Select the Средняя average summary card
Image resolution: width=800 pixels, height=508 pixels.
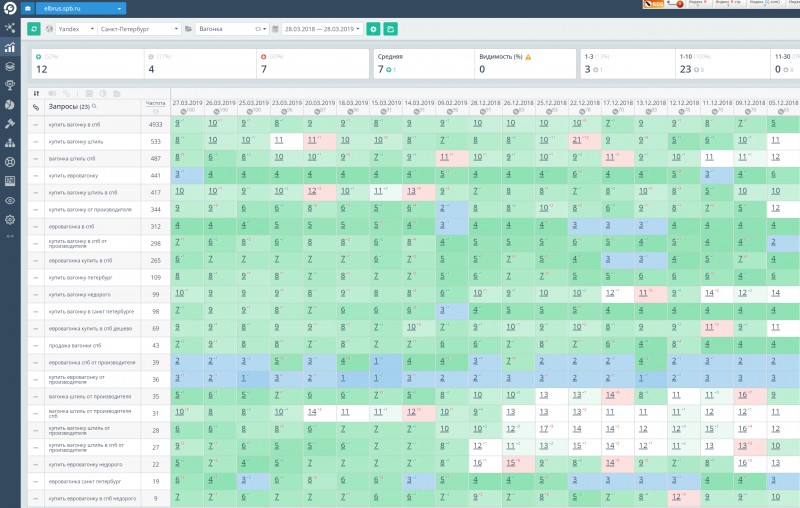click(424, 64)
